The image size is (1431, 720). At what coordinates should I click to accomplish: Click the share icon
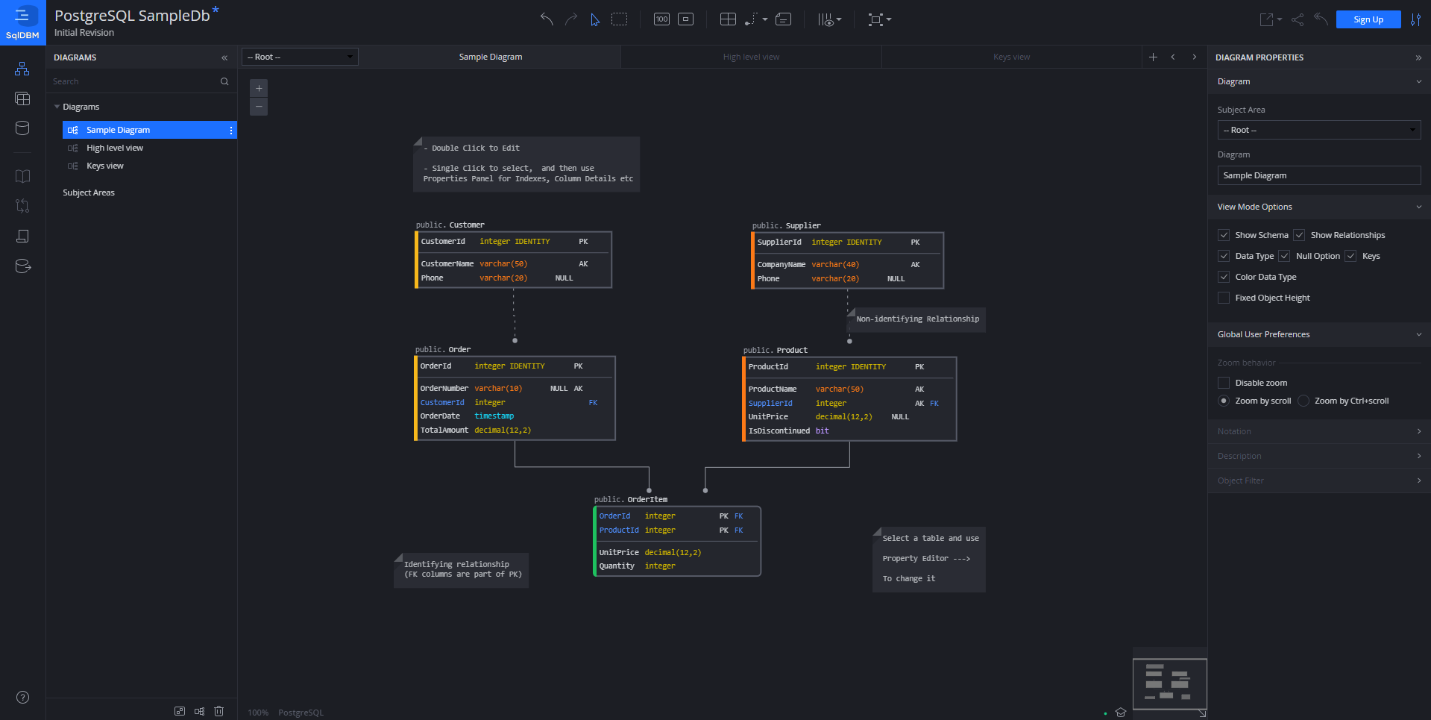(1297, 19)
